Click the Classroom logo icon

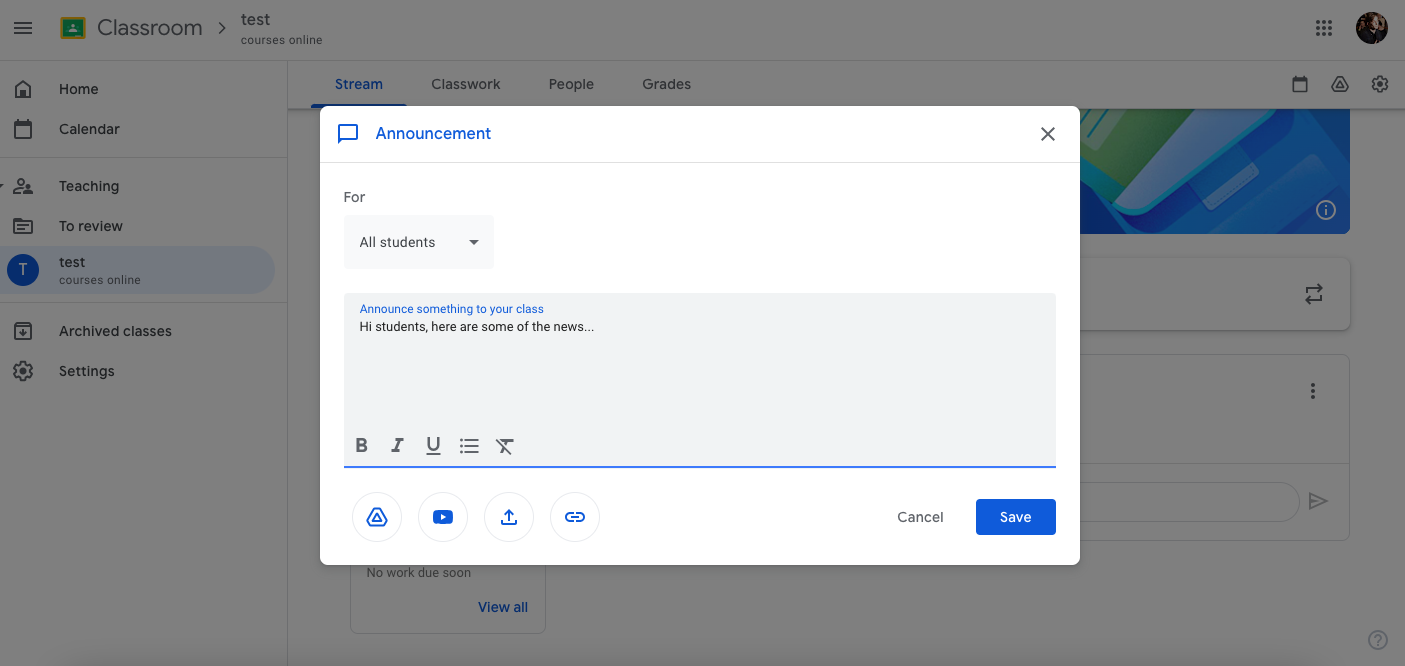tap(73, 28)
